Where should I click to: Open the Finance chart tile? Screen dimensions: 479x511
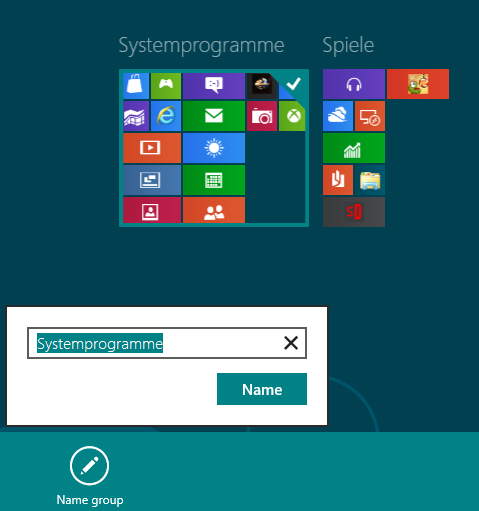point(354,148)
